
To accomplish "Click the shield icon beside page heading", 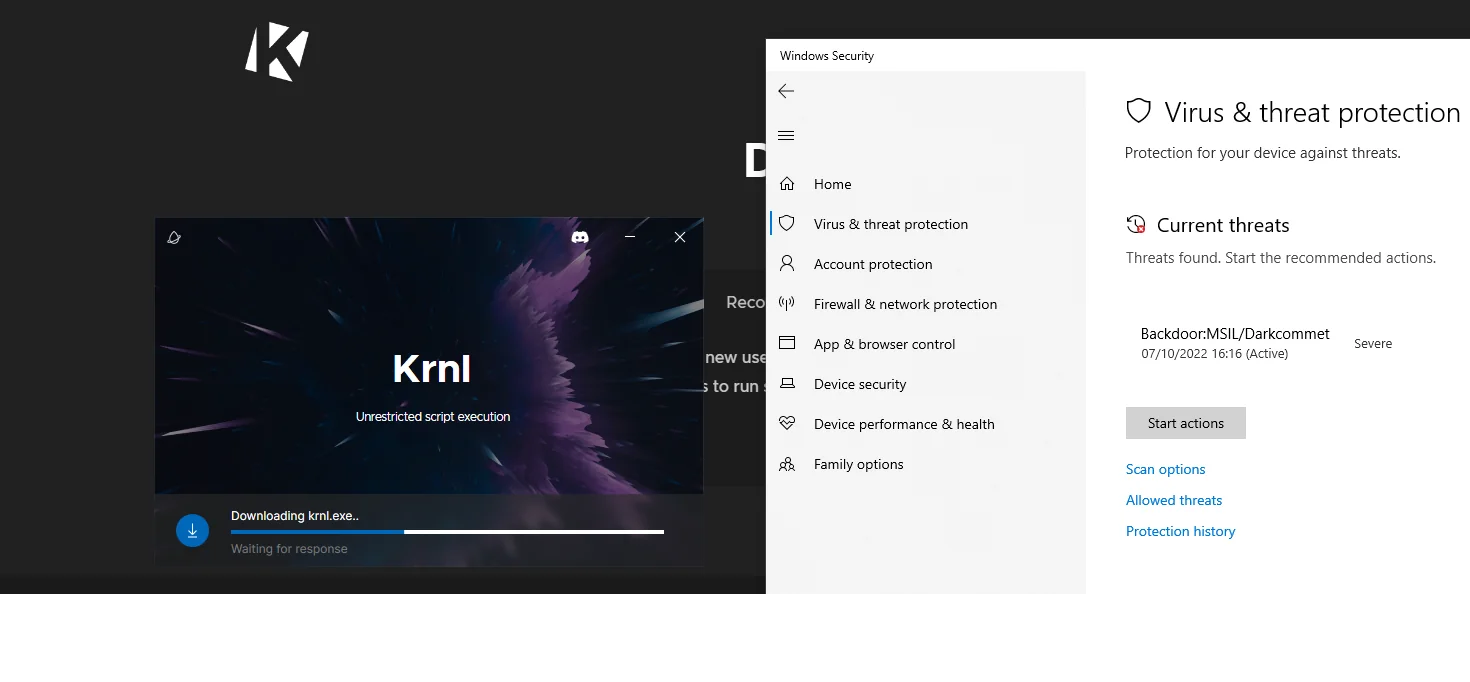I will [x=1138, y=110].
